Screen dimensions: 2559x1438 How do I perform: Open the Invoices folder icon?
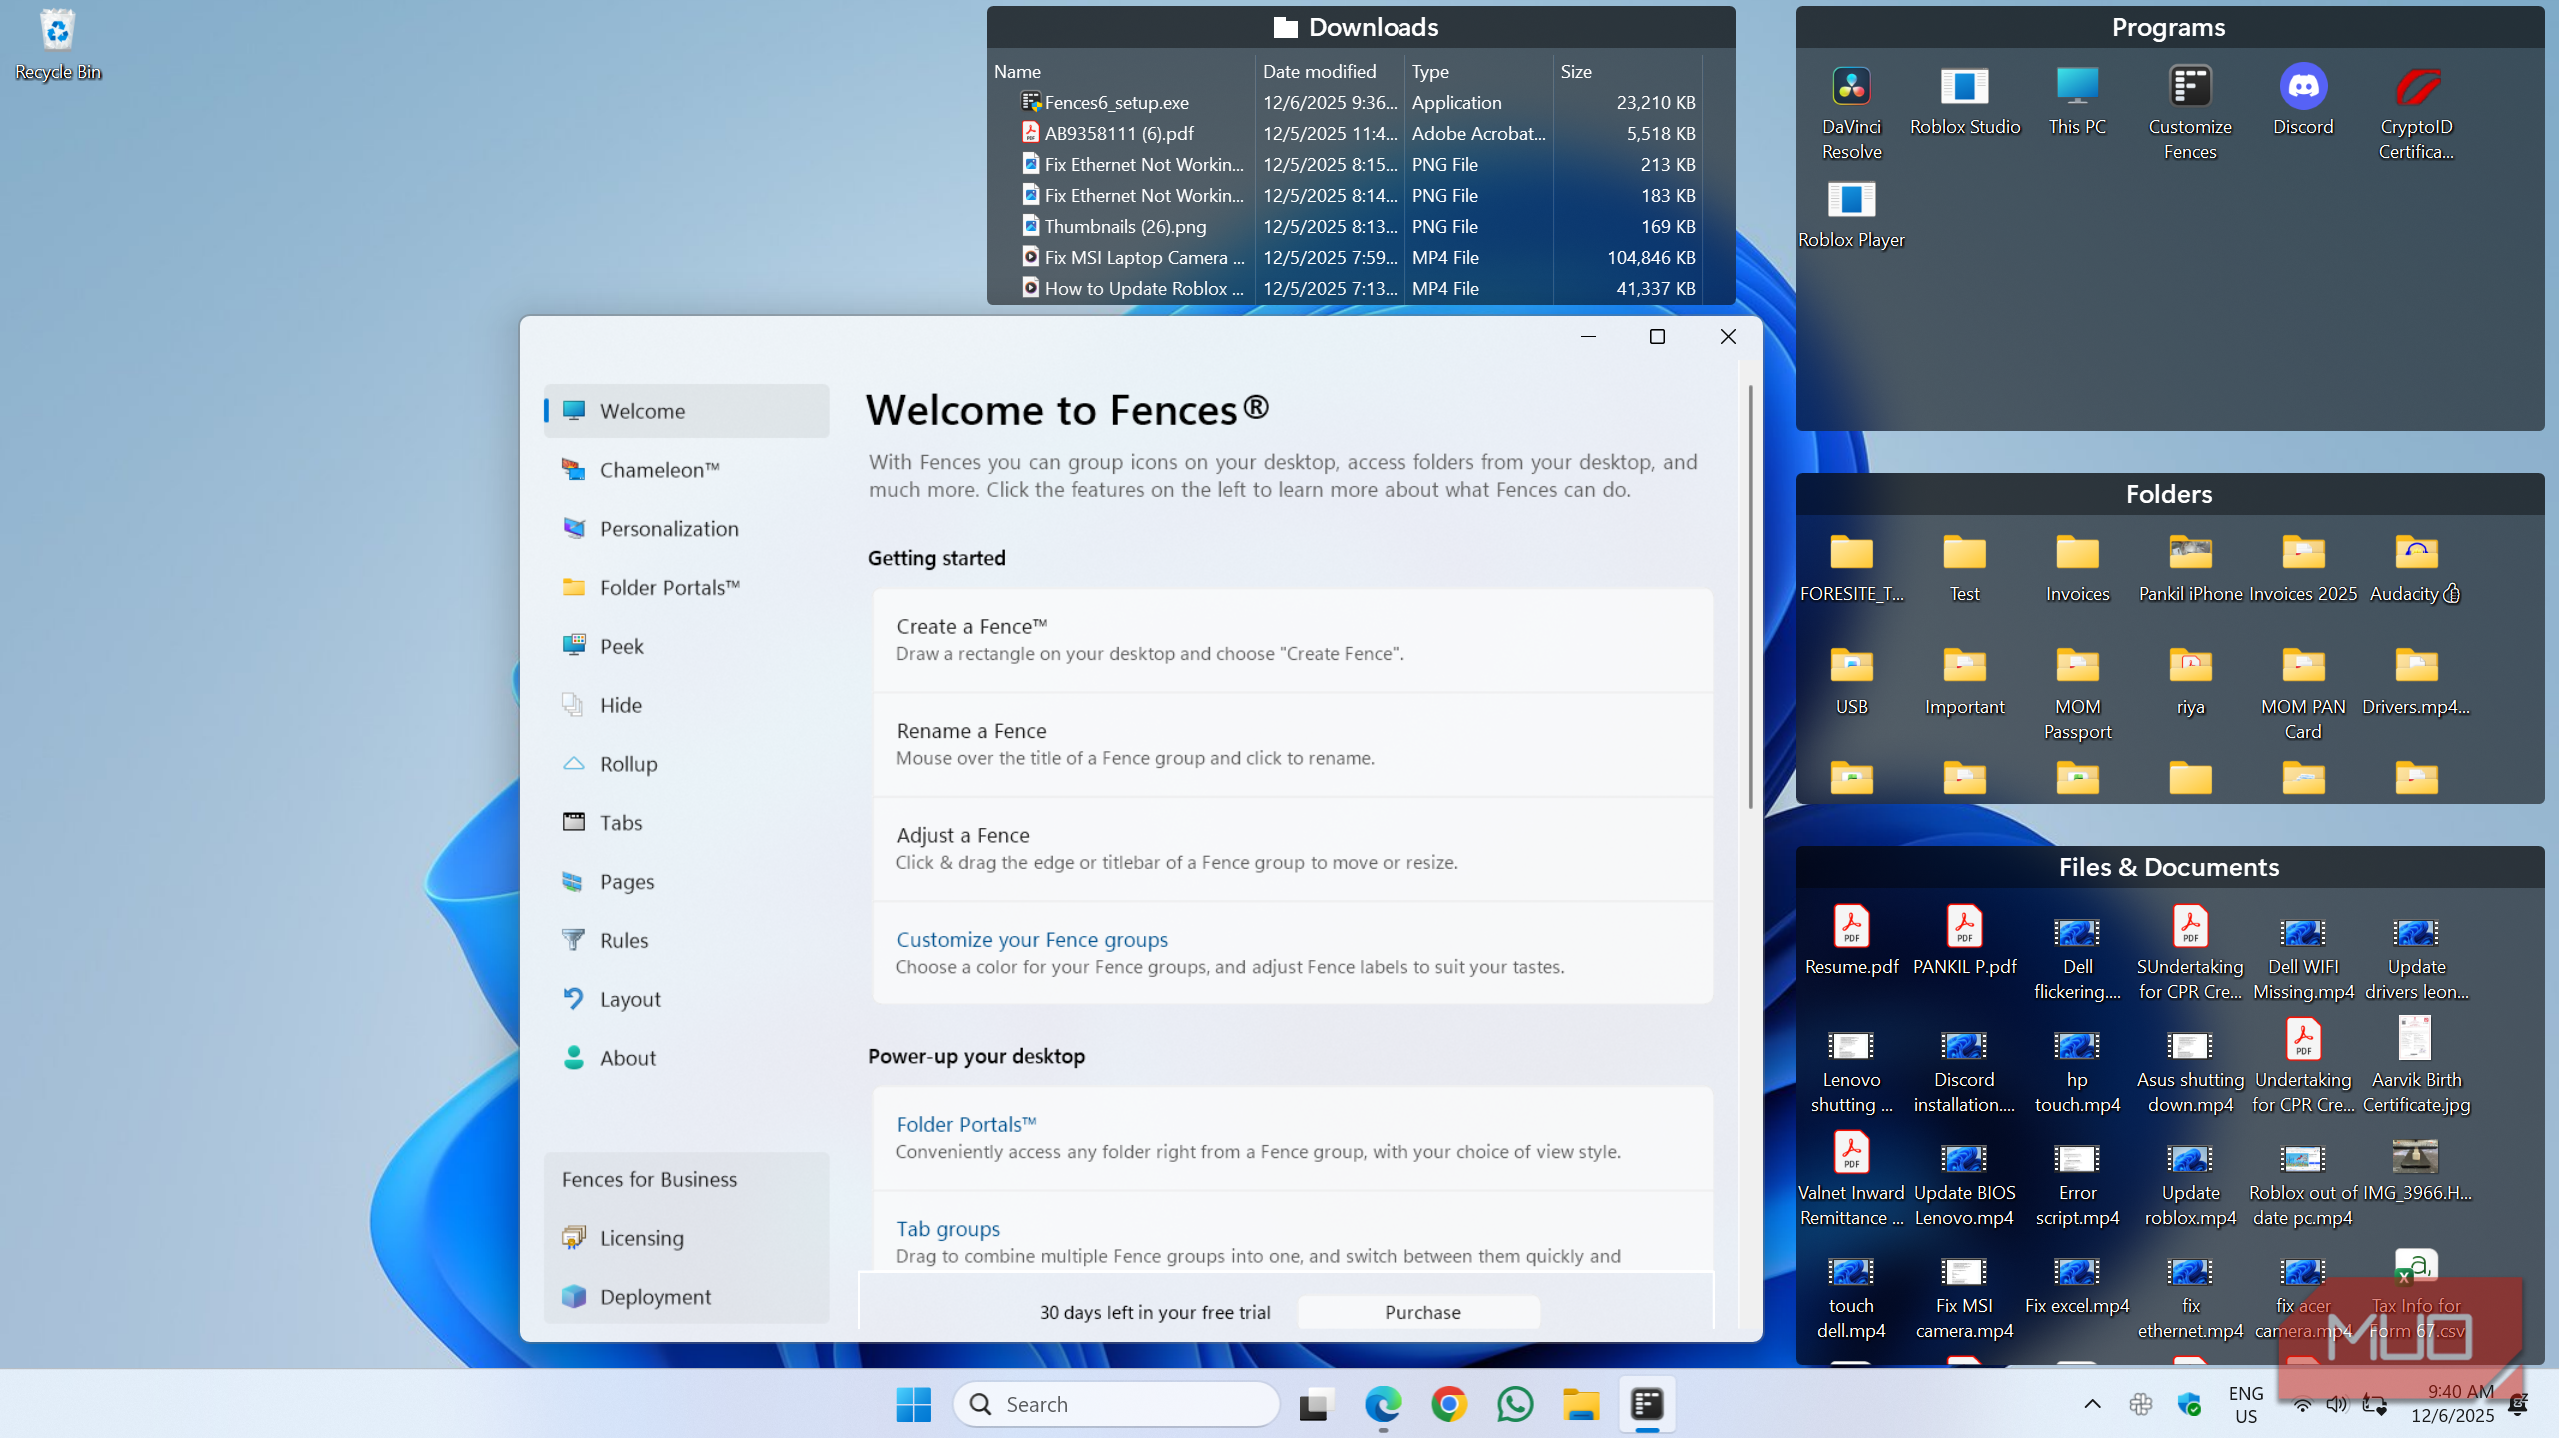click(2077, 553)
